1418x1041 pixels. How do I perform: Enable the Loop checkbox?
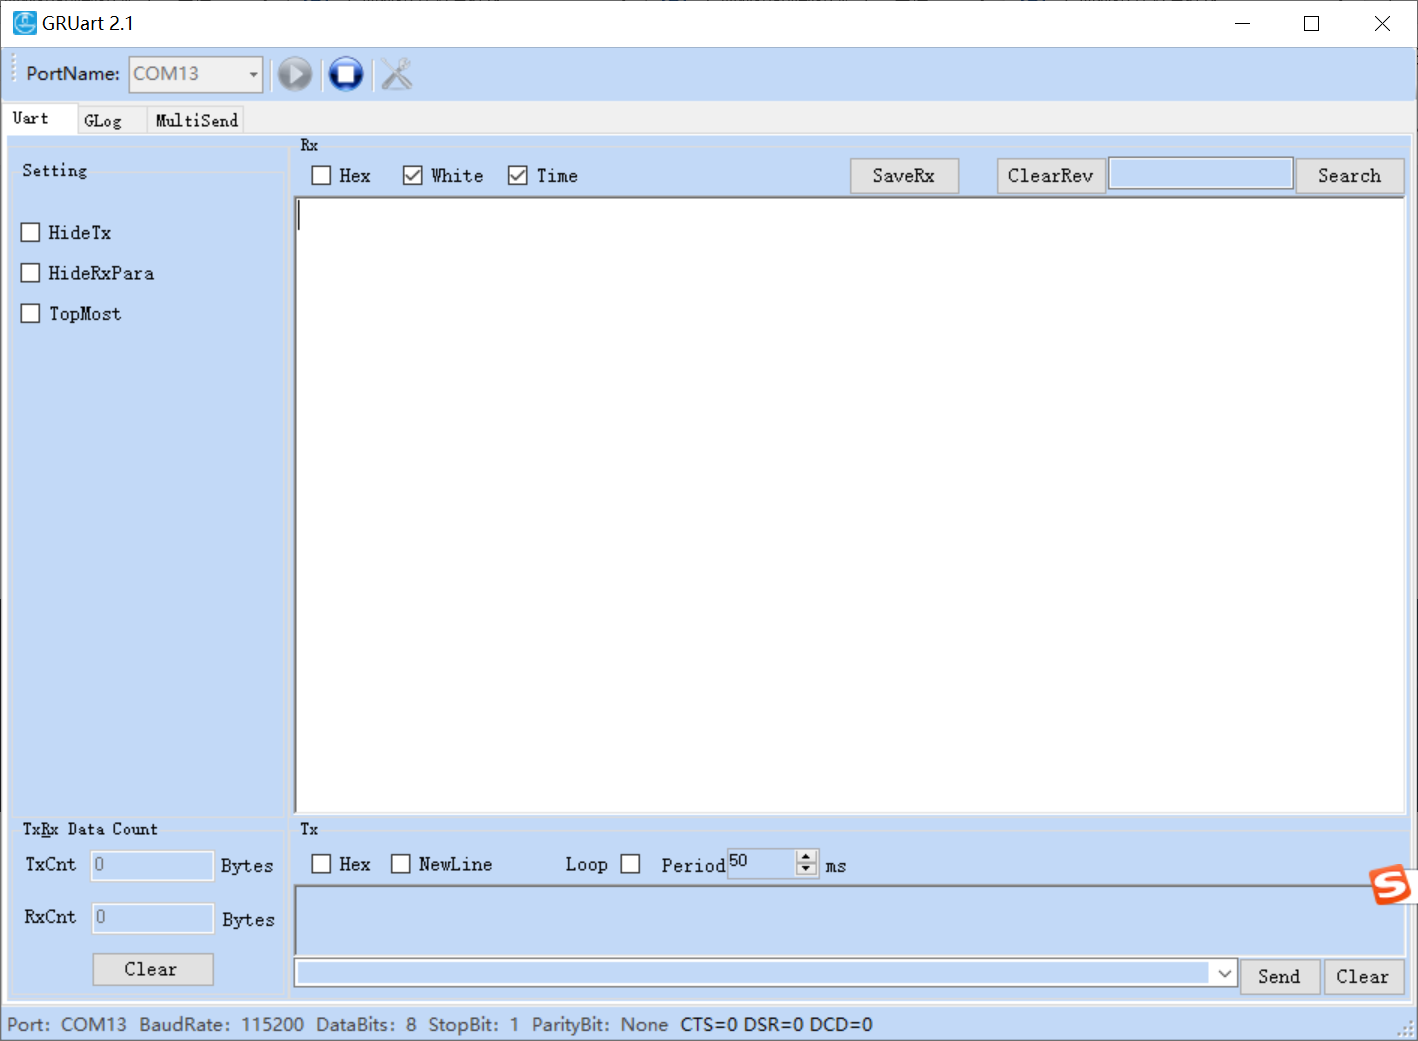630,864
